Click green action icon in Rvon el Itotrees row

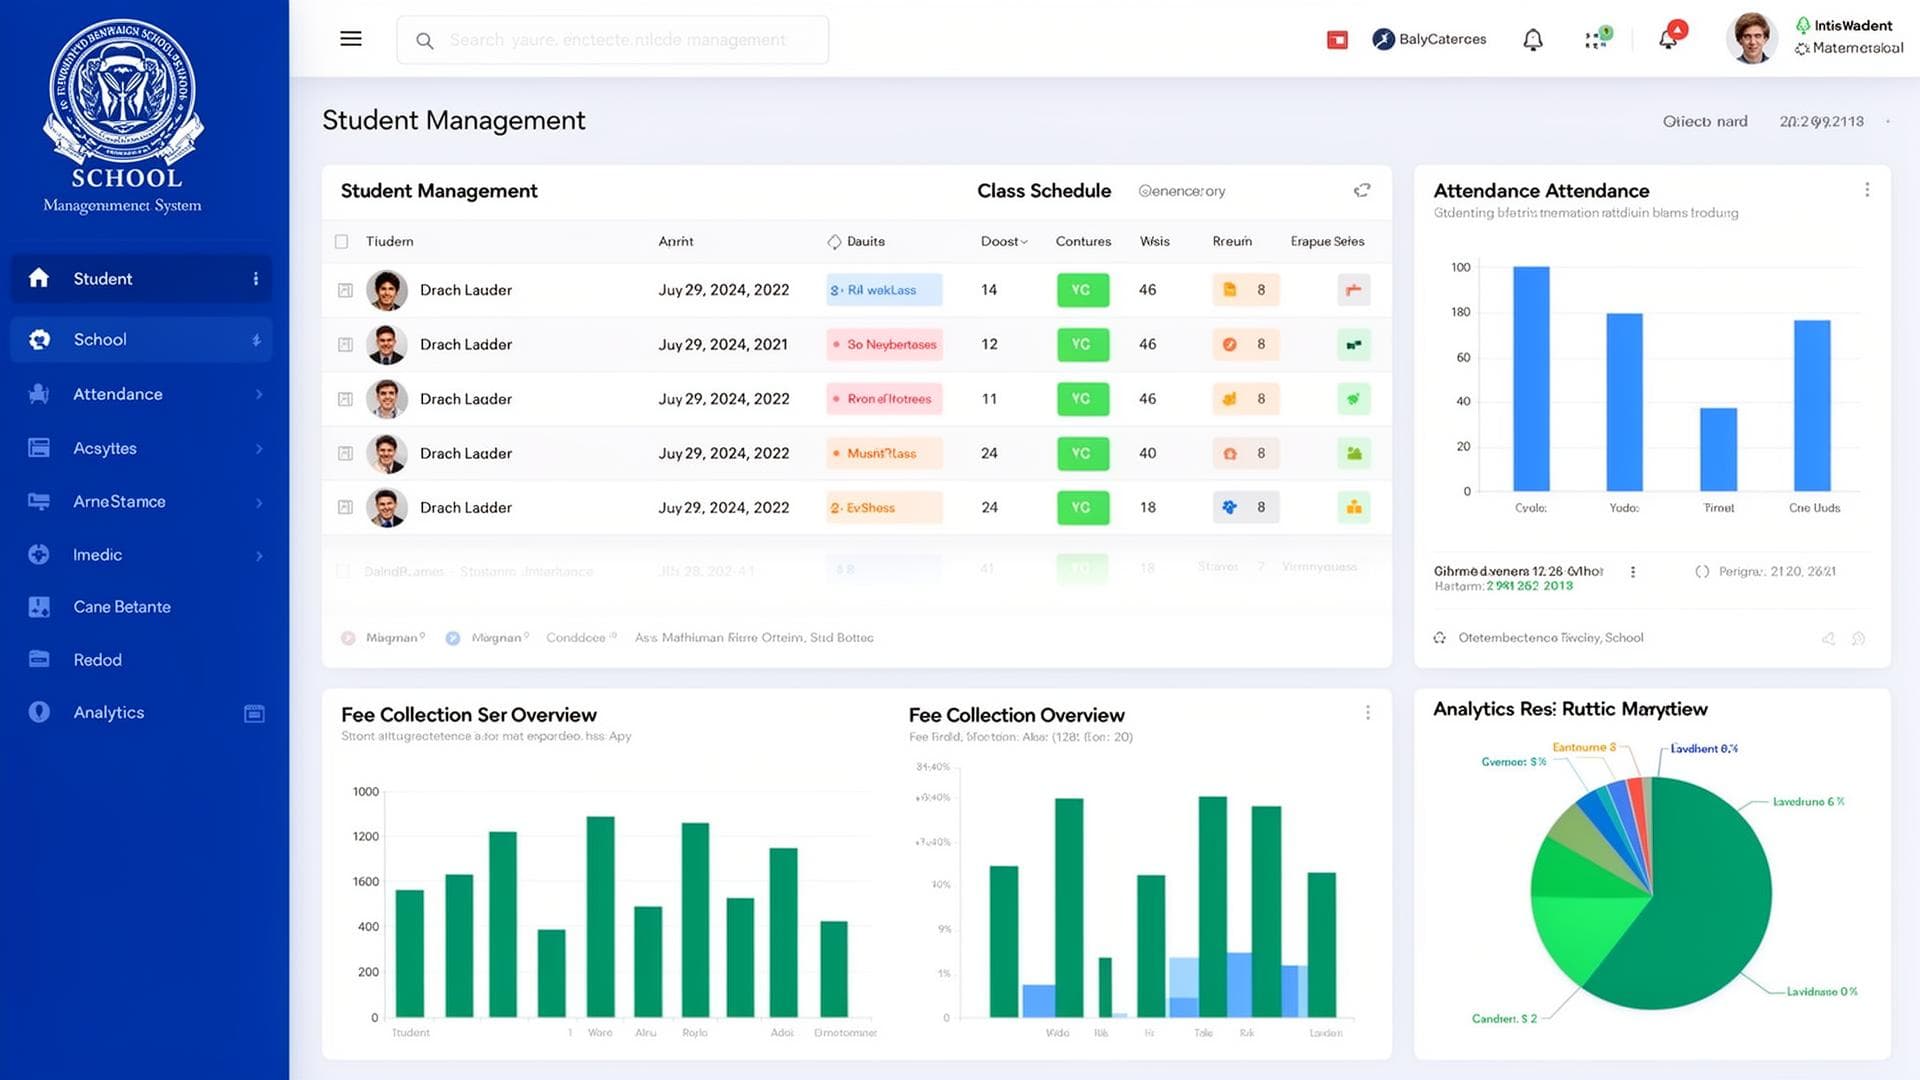click(1354, 399)
